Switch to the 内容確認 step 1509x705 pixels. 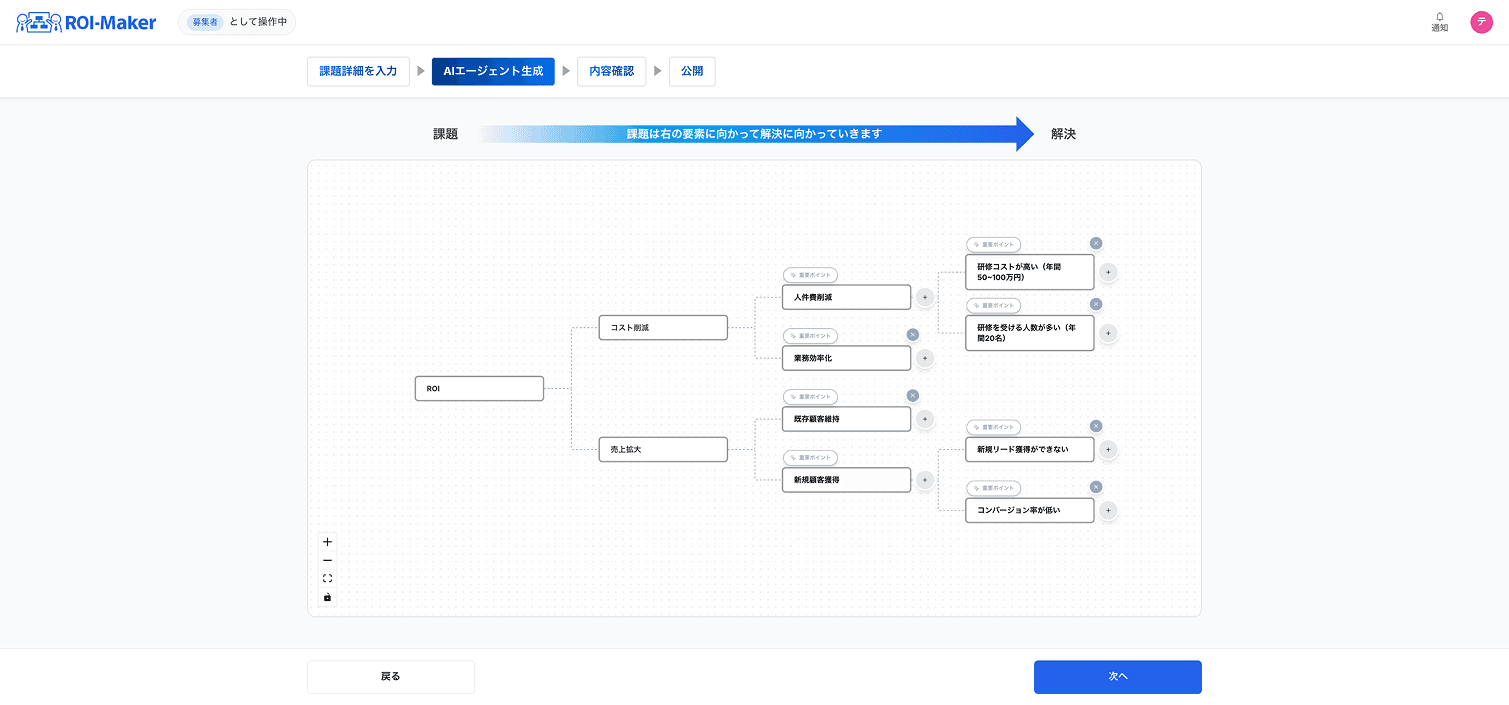611,72
